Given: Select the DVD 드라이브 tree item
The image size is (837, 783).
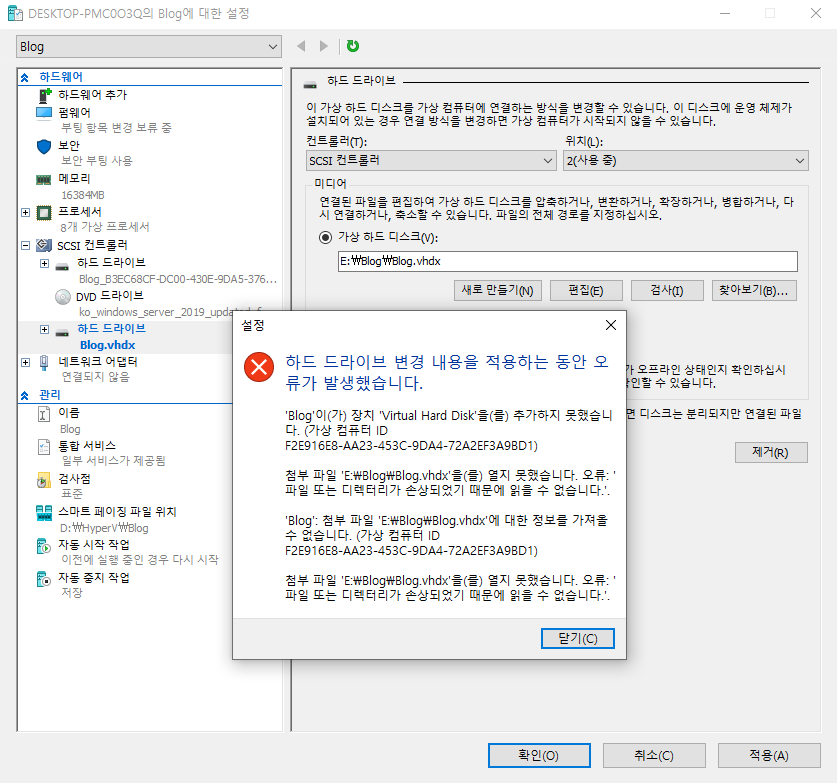Looking at the screenshot, I should pos(109,296).
